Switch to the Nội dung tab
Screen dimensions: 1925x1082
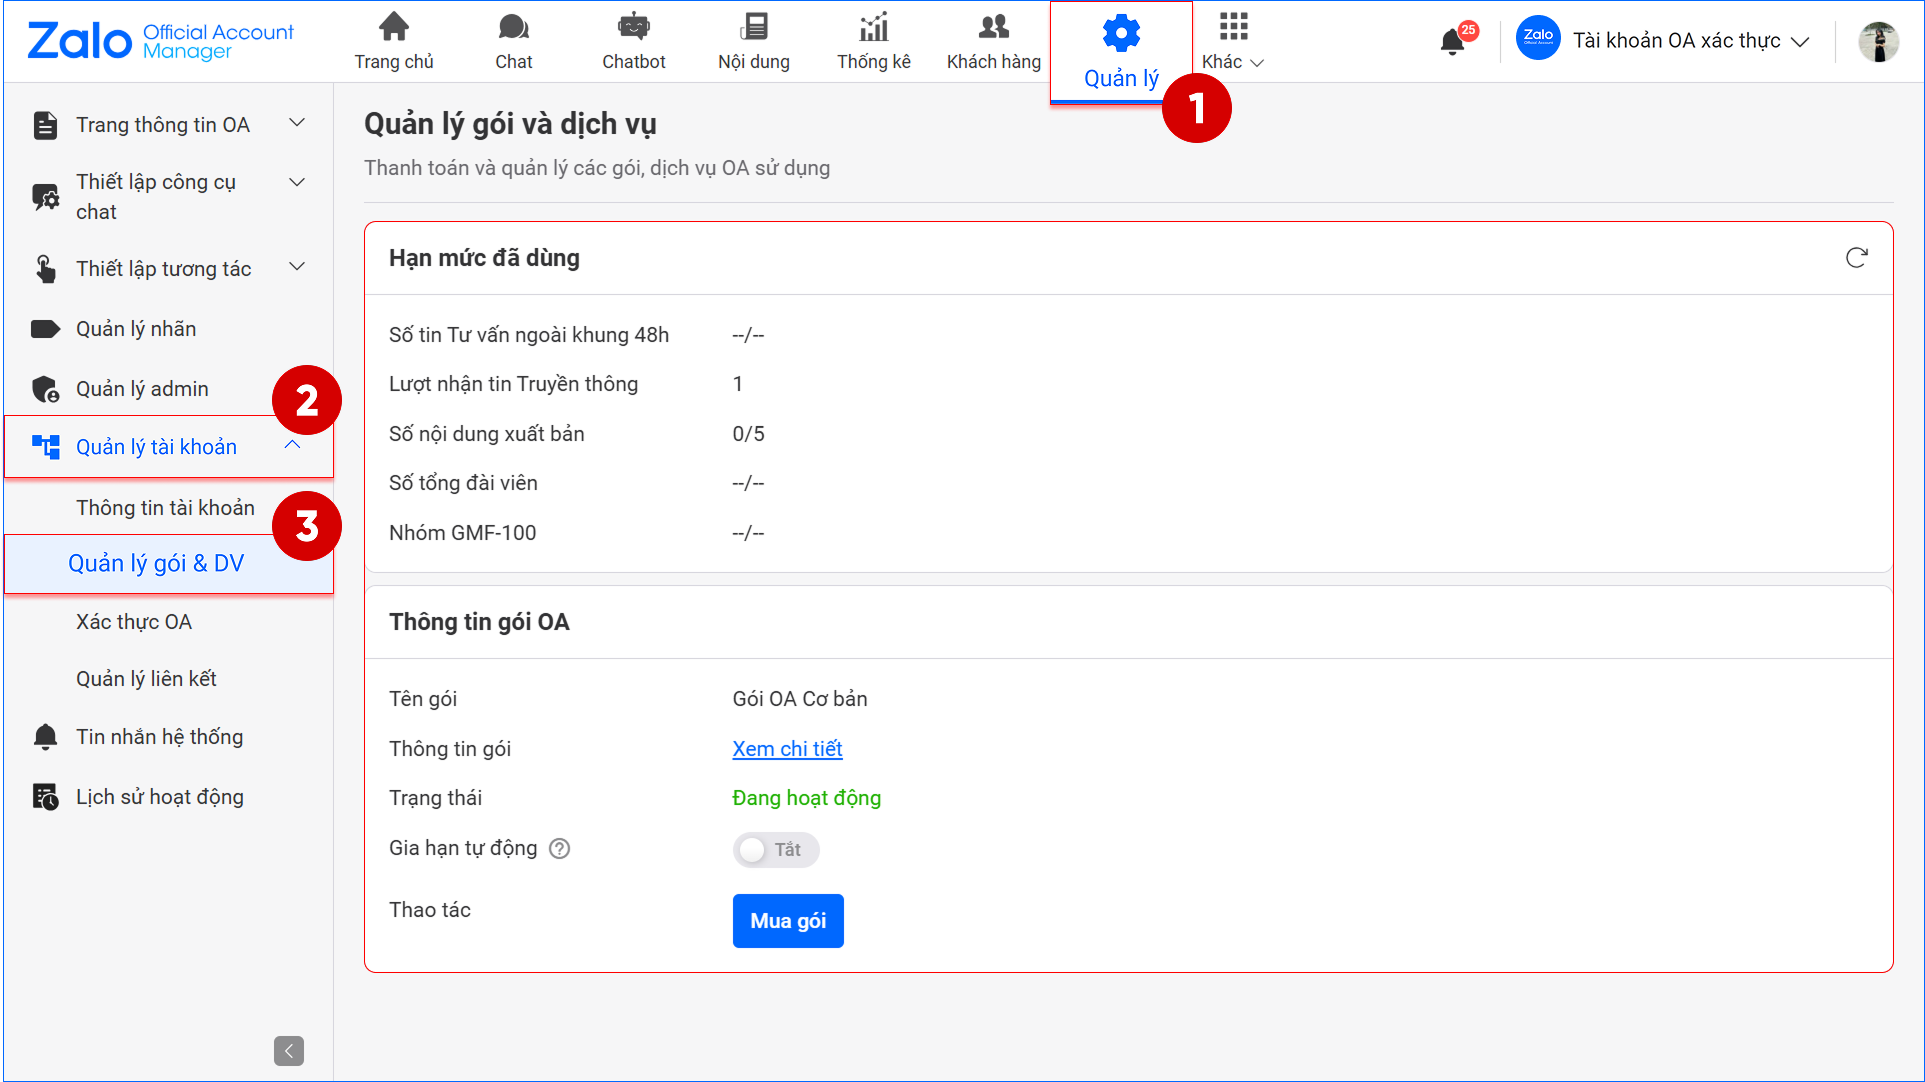tap(753, 41)
